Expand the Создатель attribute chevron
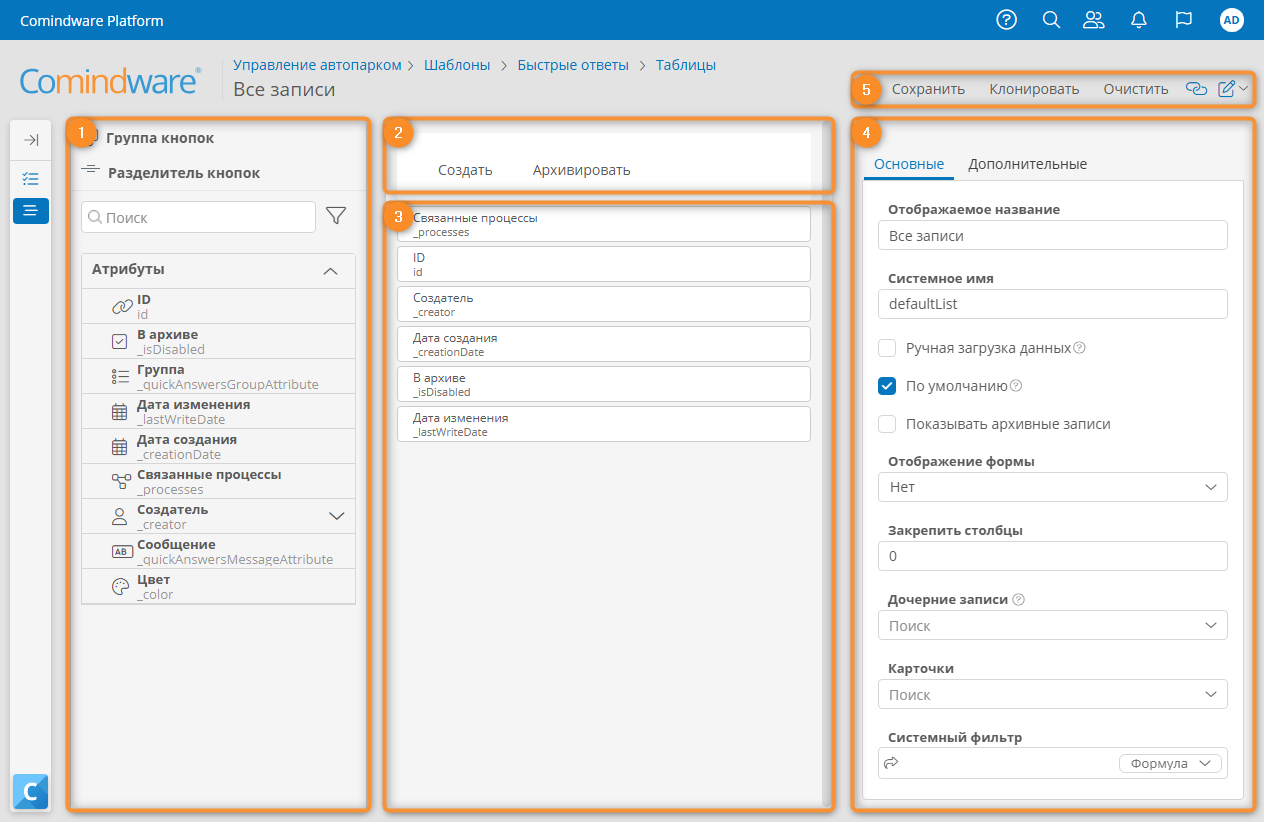Image resolution: width=1264 pixels, height=822 pixels. (x=337, y=517)
